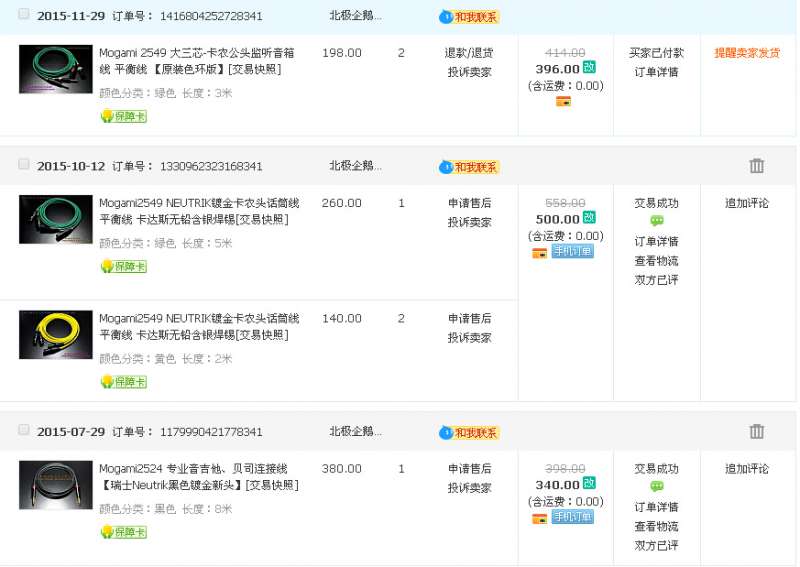
Task: Delete the 2015-10-12 order with the trash icon
Action: 756,166
